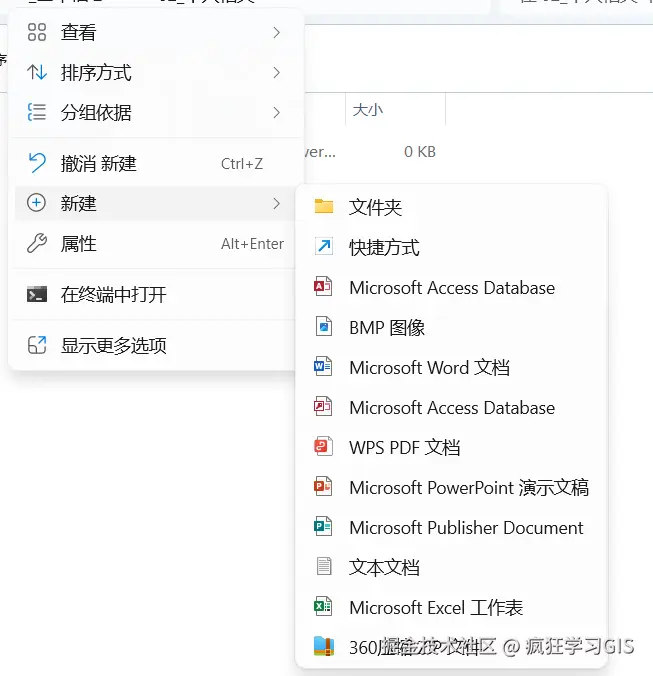Click the terminal icon beside 在终端中打开

click(37, 294)
